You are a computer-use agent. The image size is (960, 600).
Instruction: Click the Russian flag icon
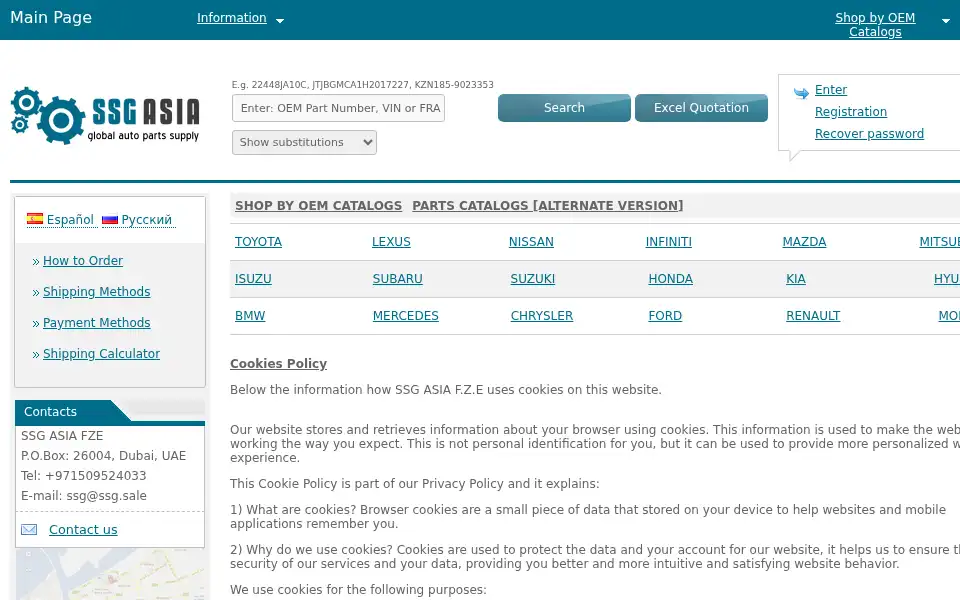point(110,219)
